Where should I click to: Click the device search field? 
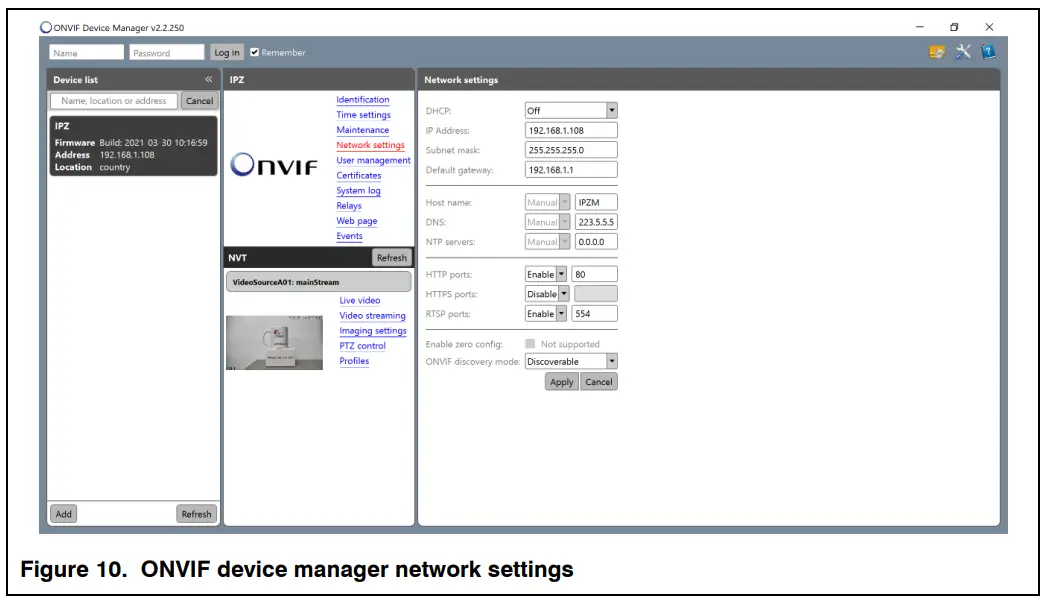(x=114, y=101)
